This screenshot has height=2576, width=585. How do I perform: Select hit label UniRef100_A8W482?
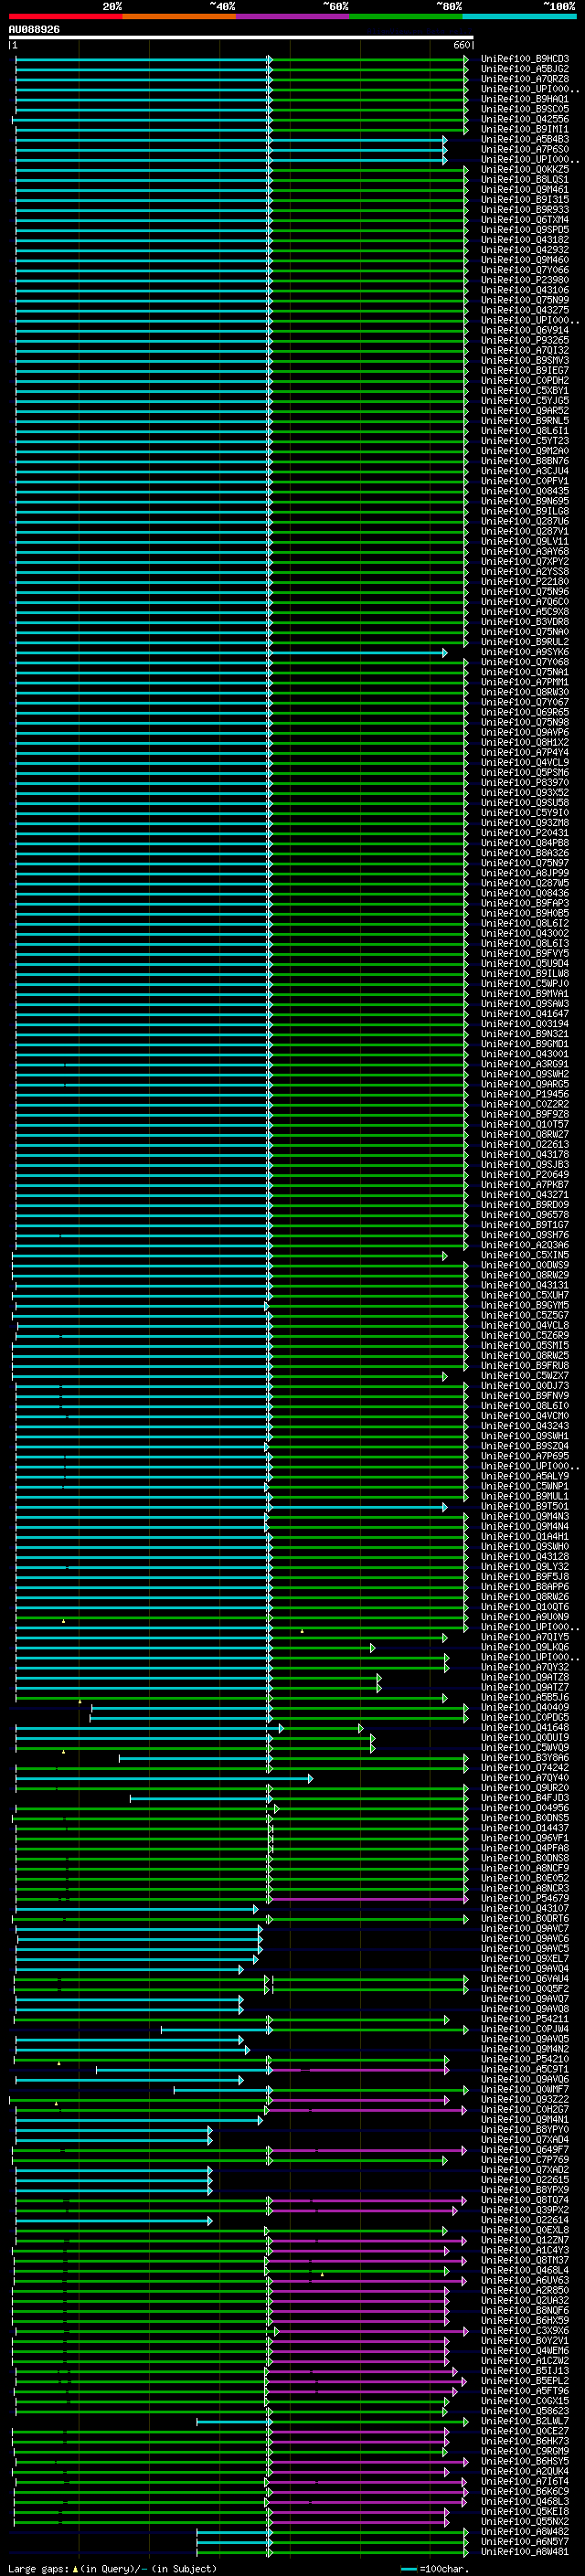tap(525, 2532)
